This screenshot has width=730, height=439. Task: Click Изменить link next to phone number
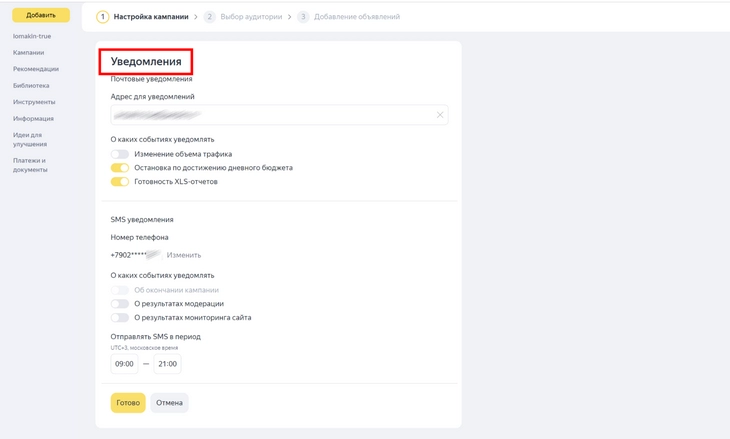point(184,255)
